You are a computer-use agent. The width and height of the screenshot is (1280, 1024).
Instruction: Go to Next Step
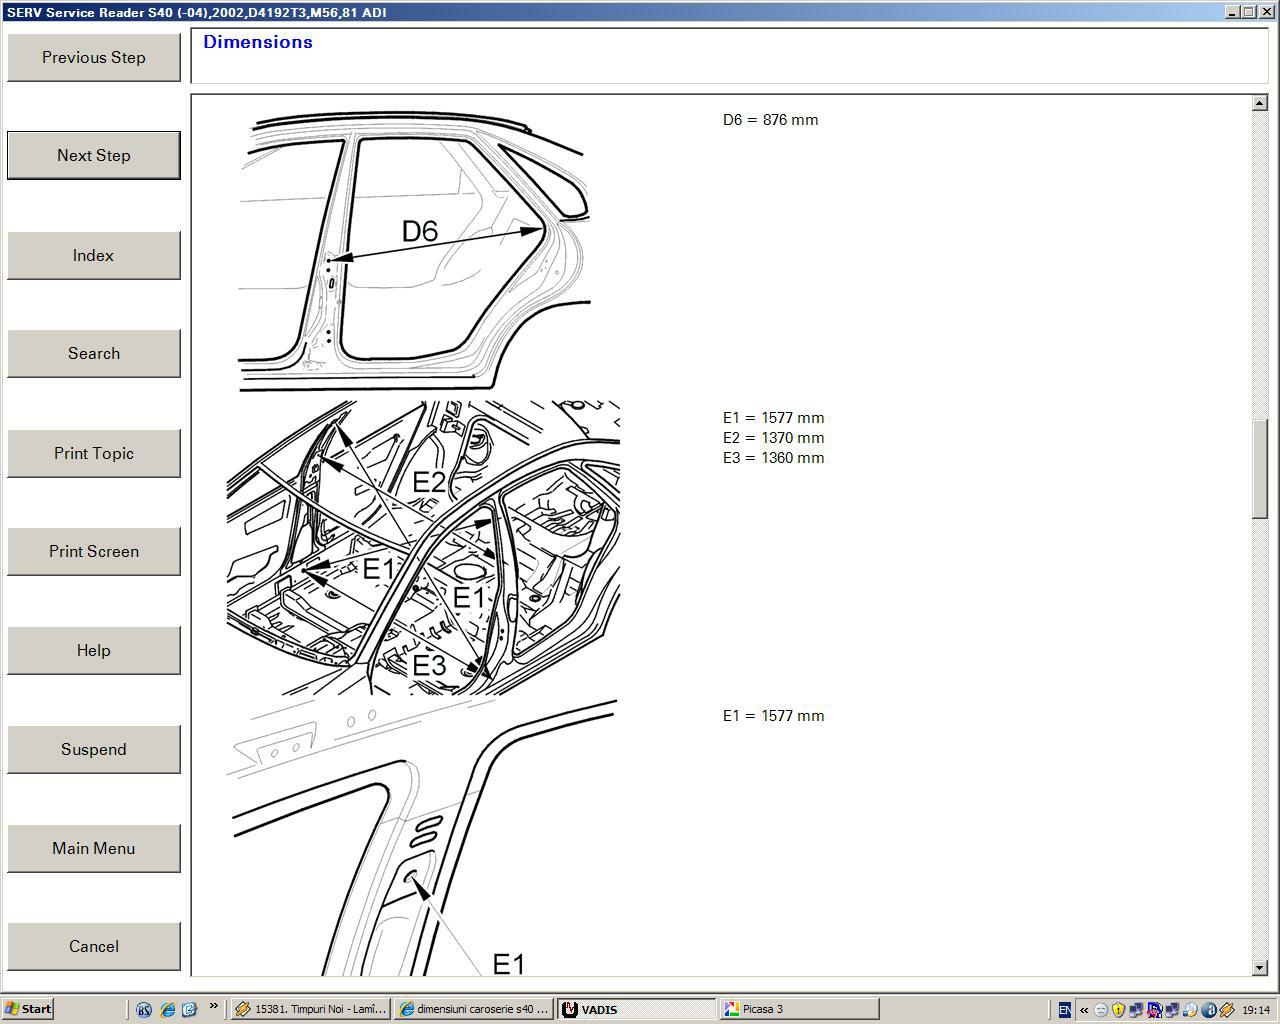[x=94, y=156]
